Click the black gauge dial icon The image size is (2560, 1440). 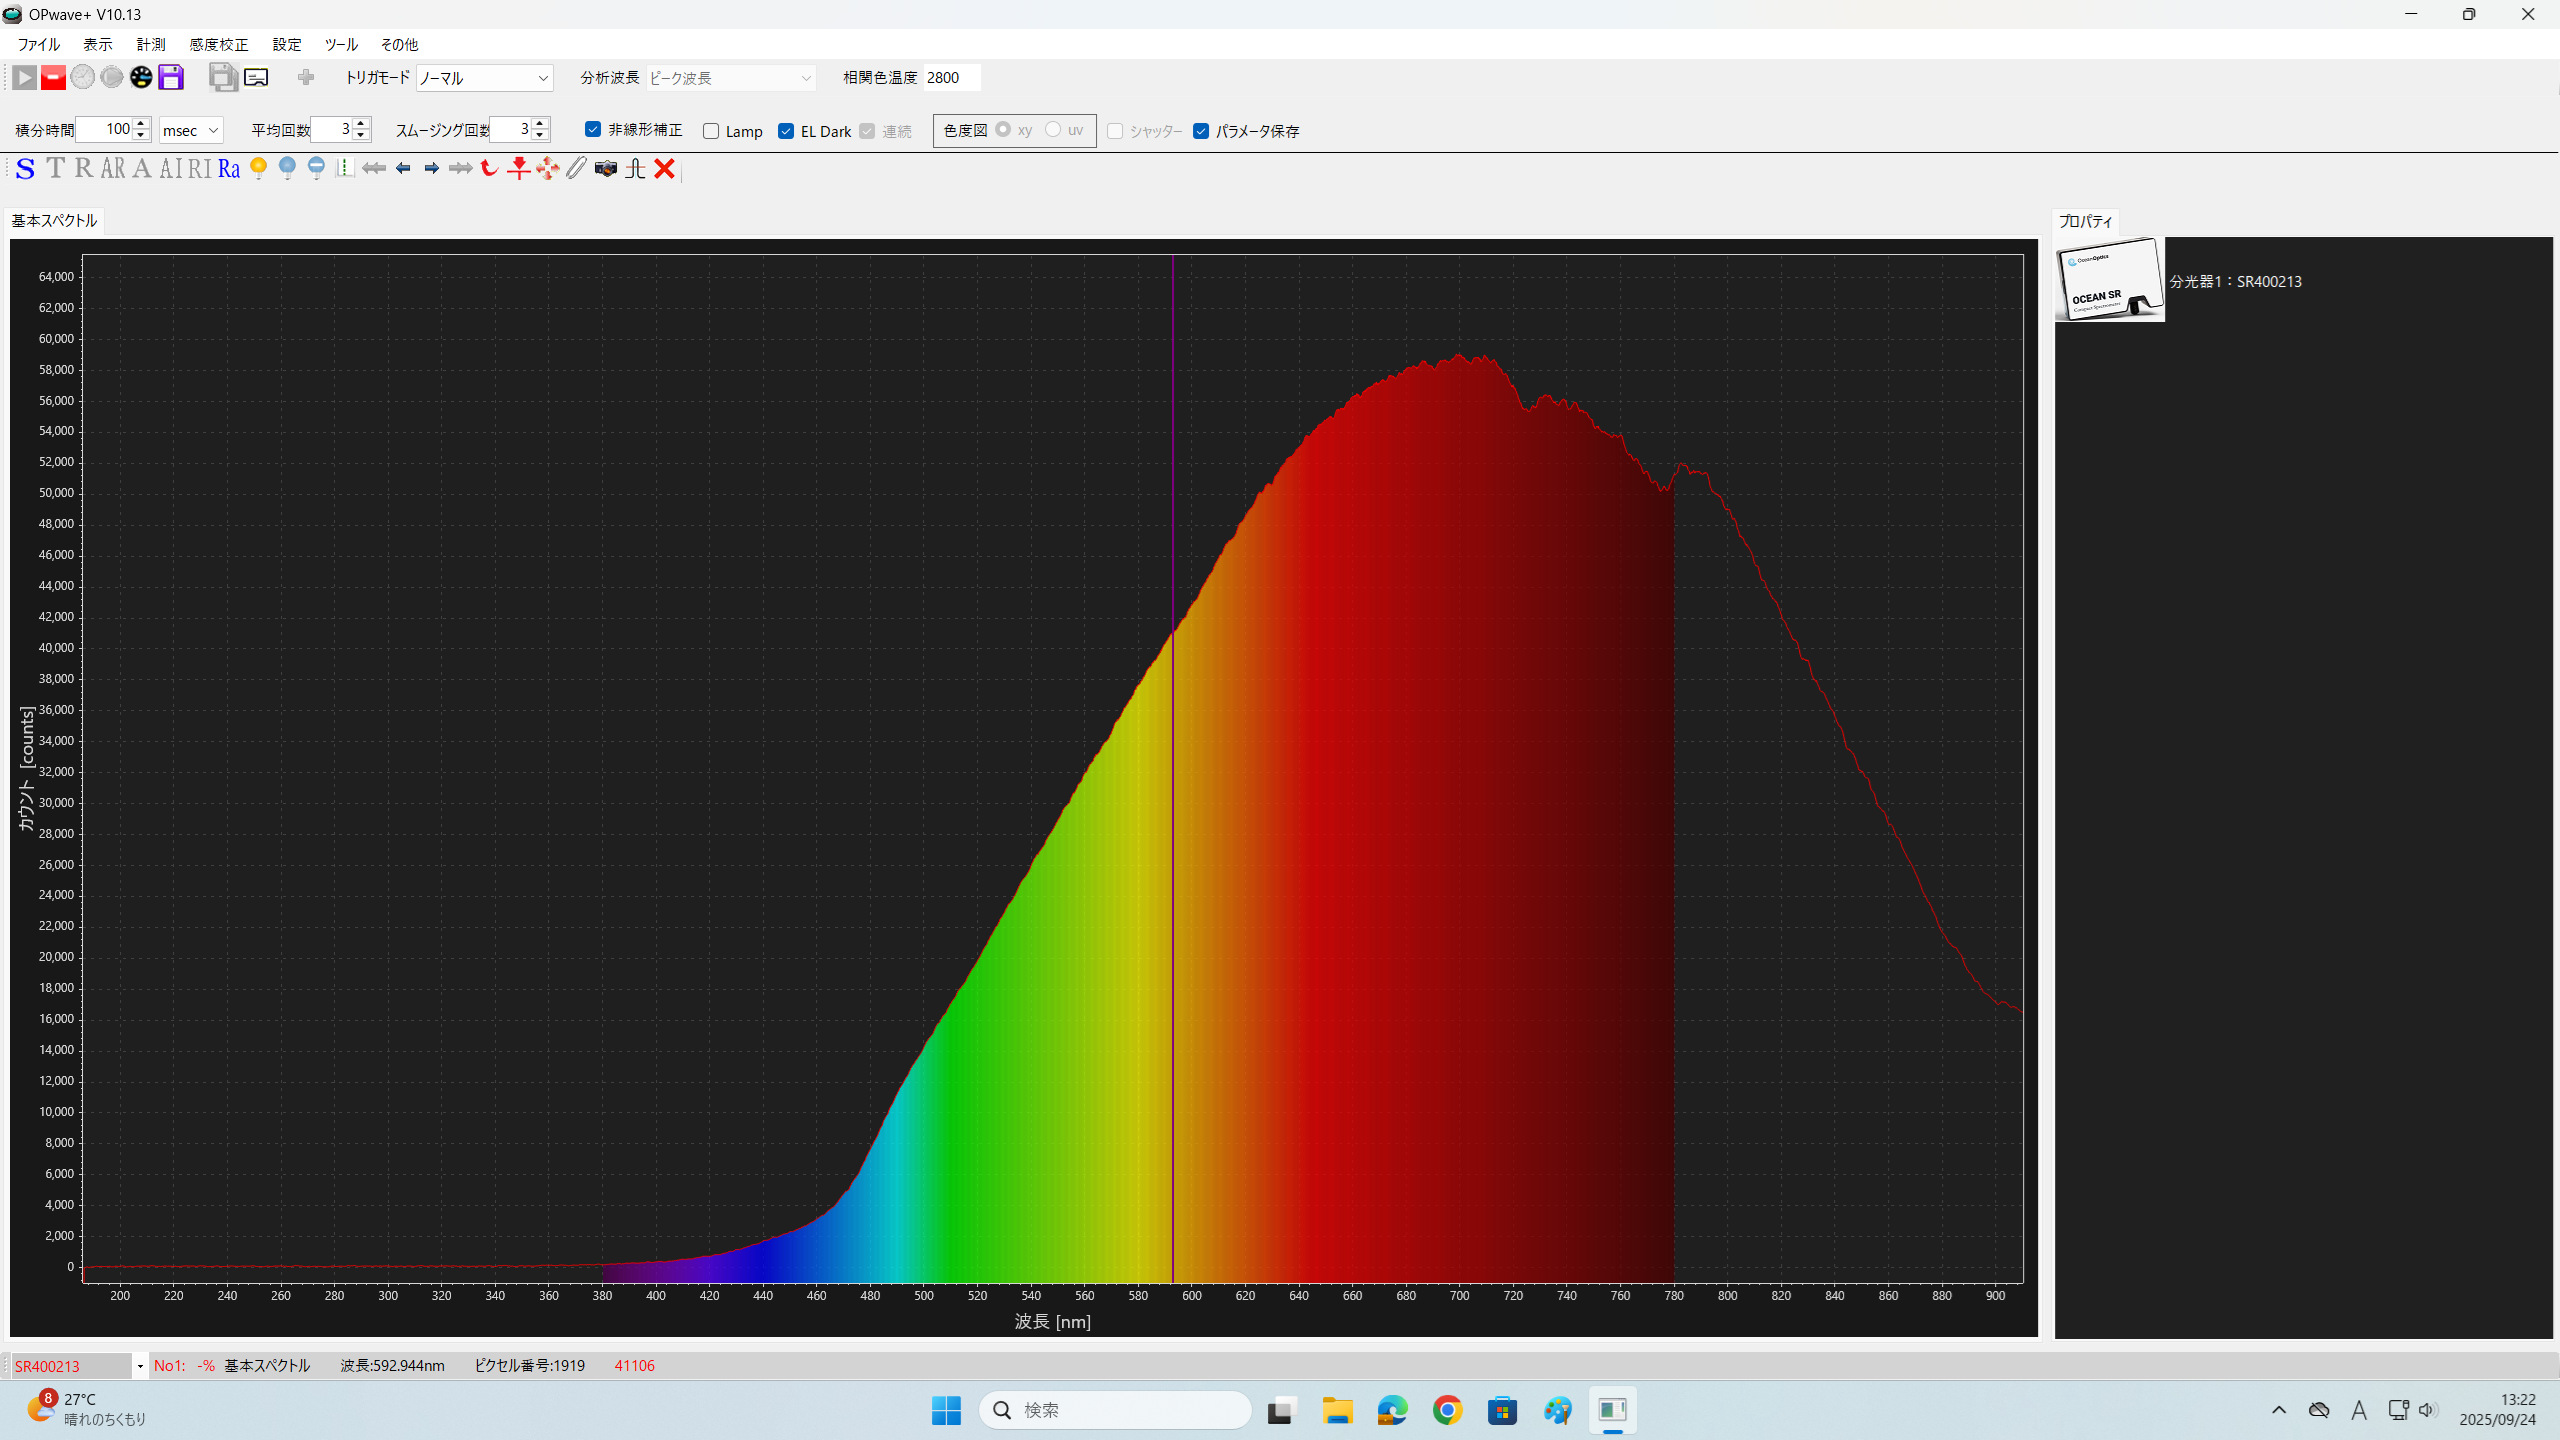click(x=141, y=77)
